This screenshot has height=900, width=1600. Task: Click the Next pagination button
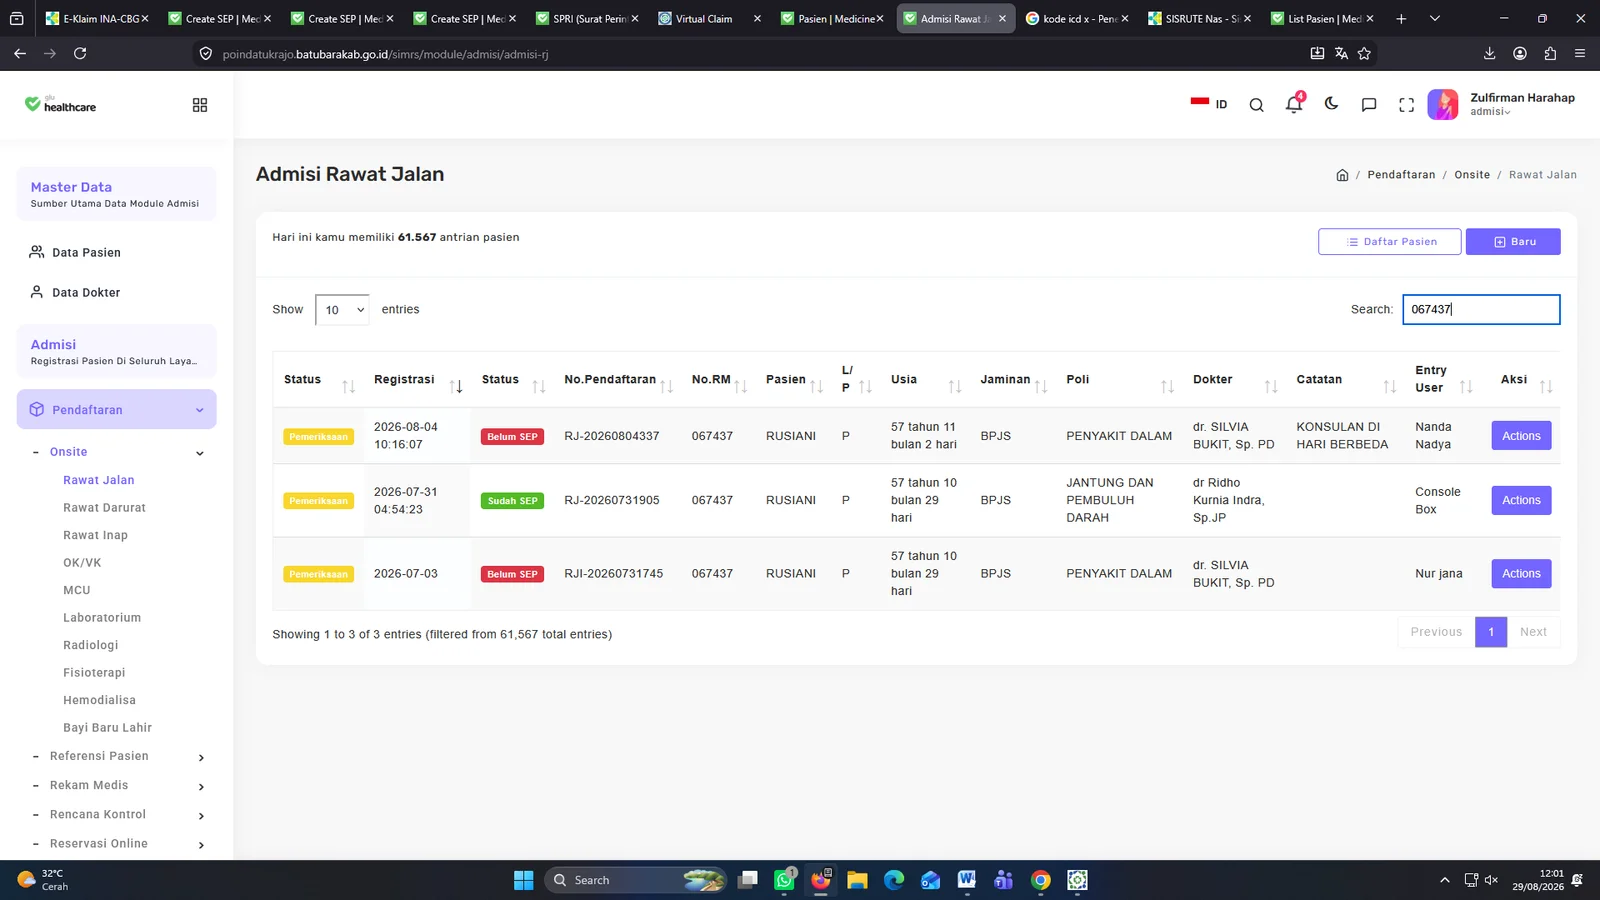(1533, 632)
